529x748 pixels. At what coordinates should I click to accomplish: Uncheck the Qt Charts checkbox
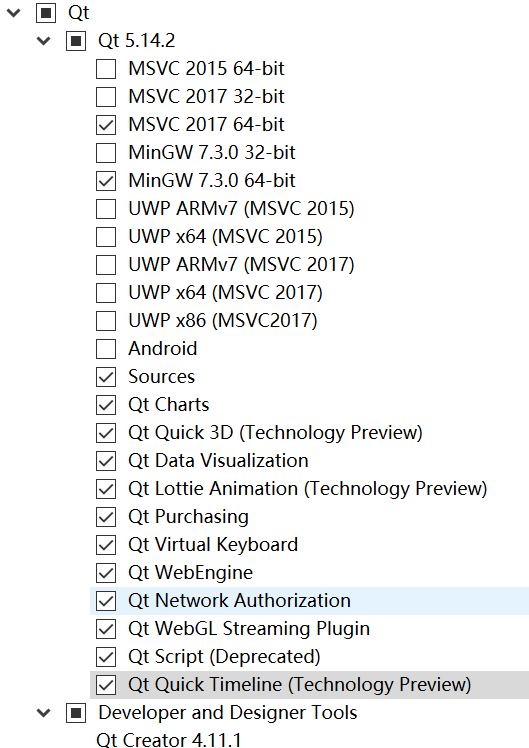click(106, 405)
